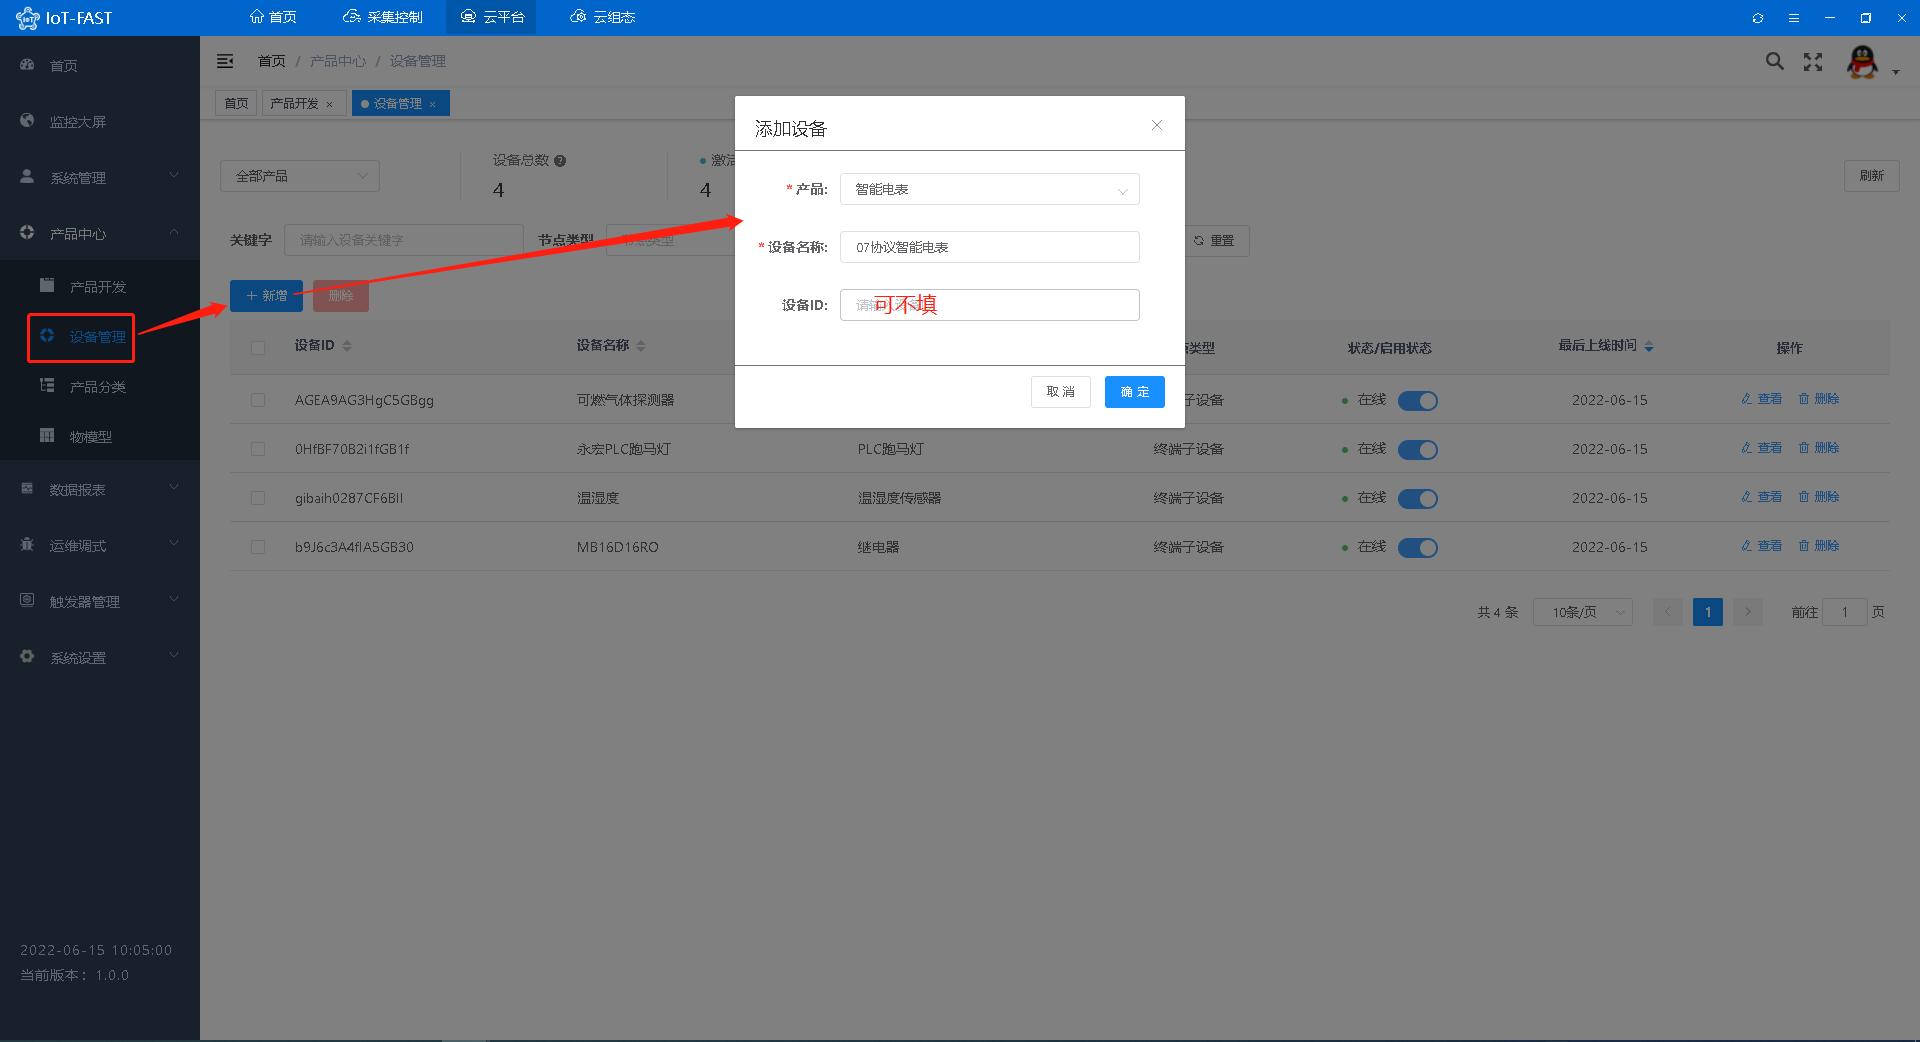Viewport: 1920px width, 1042px height.
Task: Click the 新增 button
Action: [266, 296]
